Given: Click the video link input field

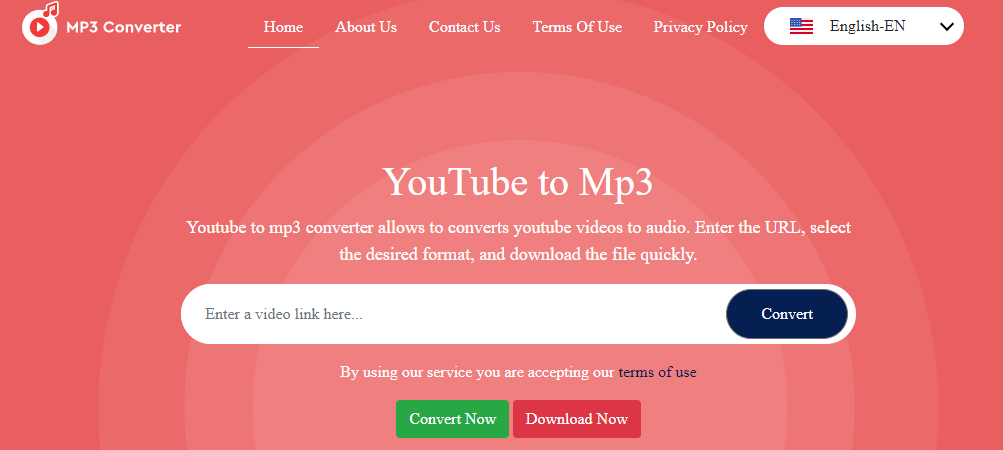Looking at the screenshot, I should click(453, 314).
